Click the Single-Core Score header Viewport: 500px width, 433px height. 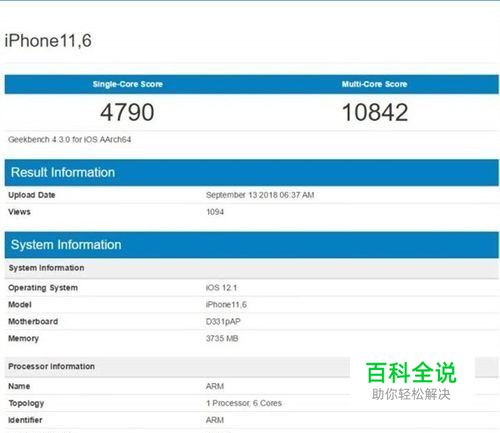point(128,84)
